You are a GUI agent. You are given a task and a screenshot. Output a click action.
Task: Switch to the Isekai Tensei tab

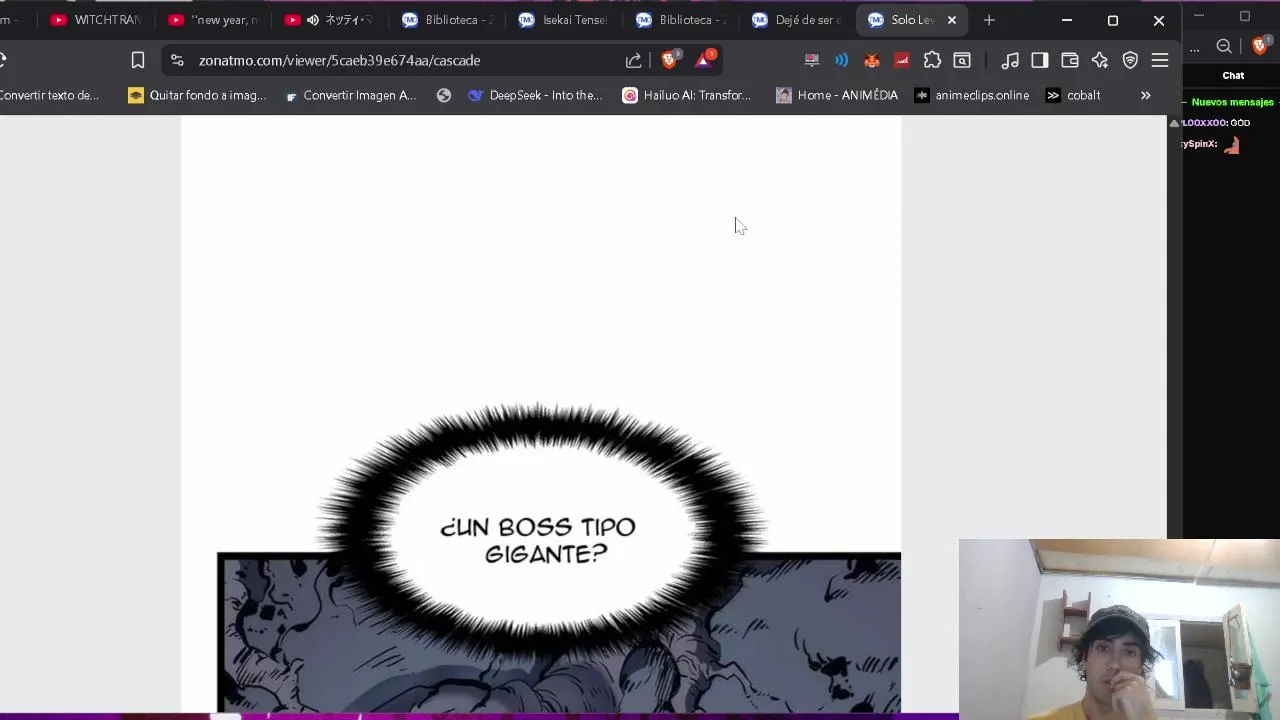563,20
